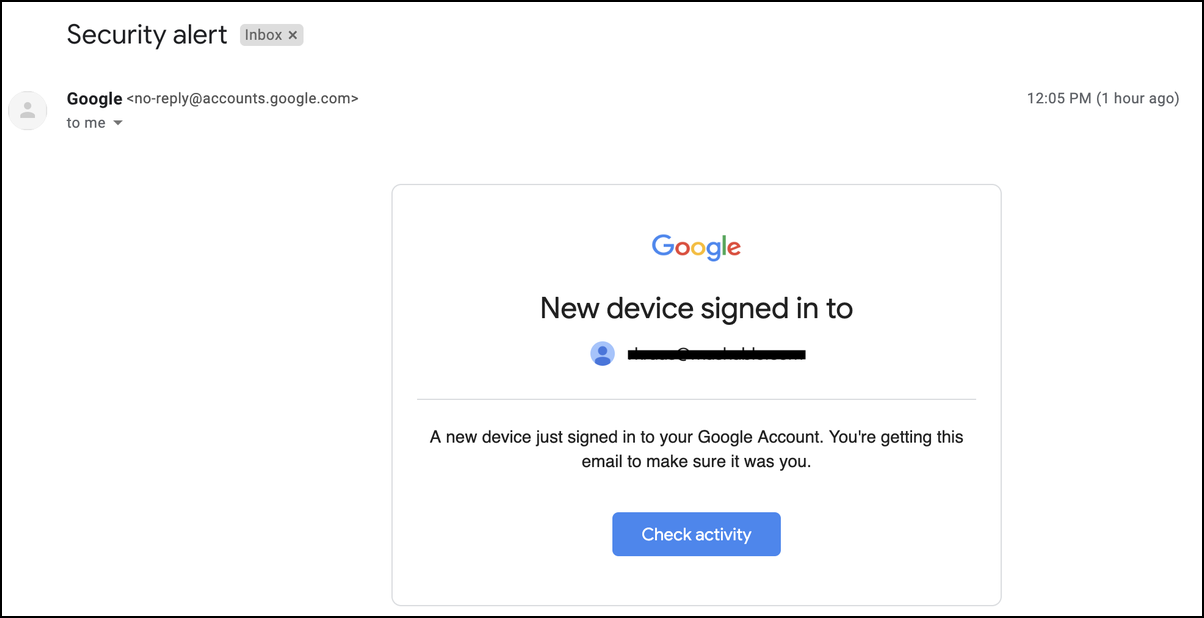Click the 'to me' recipient text

(86, 123)
